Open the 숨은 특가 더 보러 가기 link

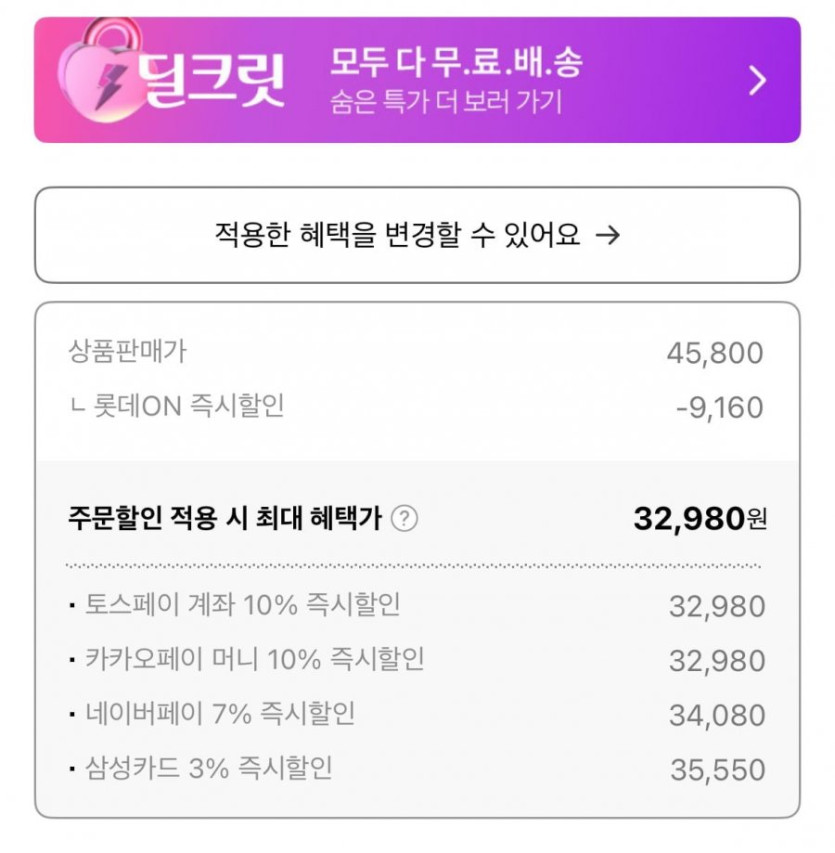click(446, 102)
